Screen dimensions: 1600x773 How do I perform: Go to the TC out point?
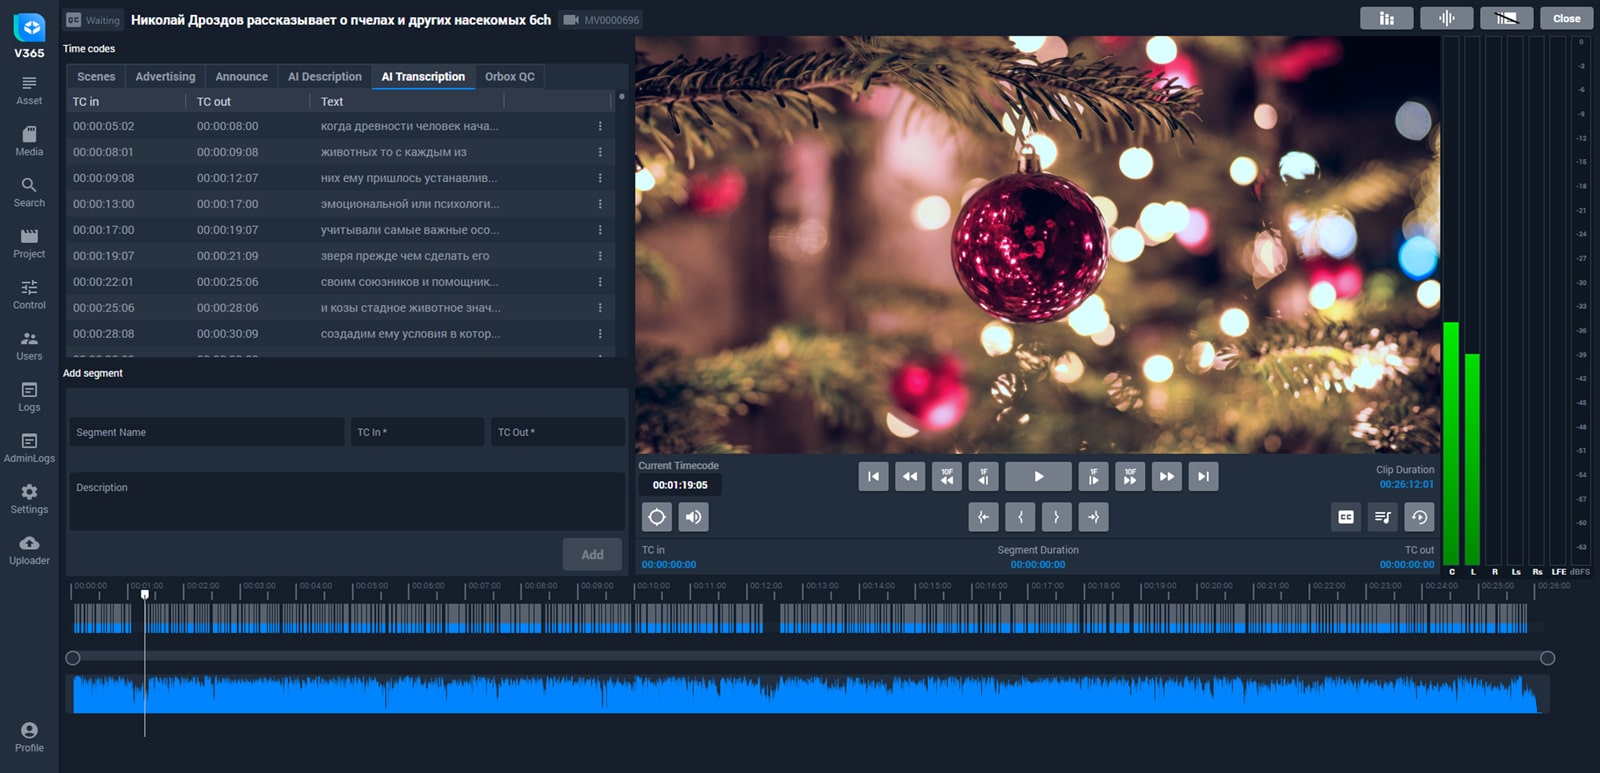coord(1093,517)
